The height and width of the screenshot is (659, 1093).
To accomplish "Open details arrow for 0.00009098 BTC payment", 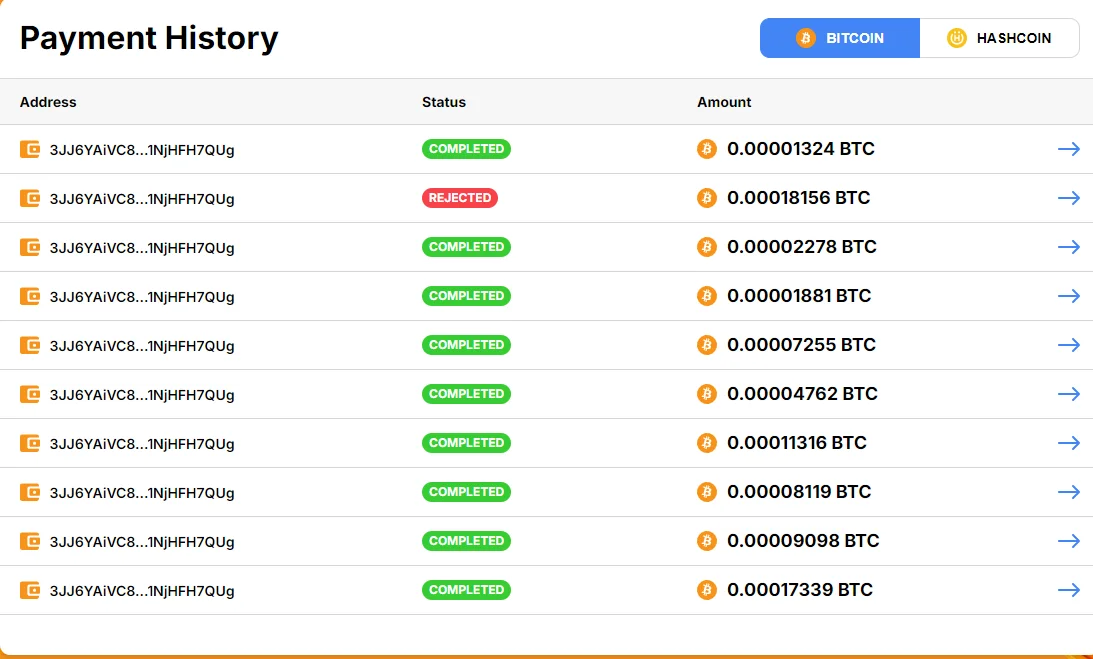I will (1069, 540).
